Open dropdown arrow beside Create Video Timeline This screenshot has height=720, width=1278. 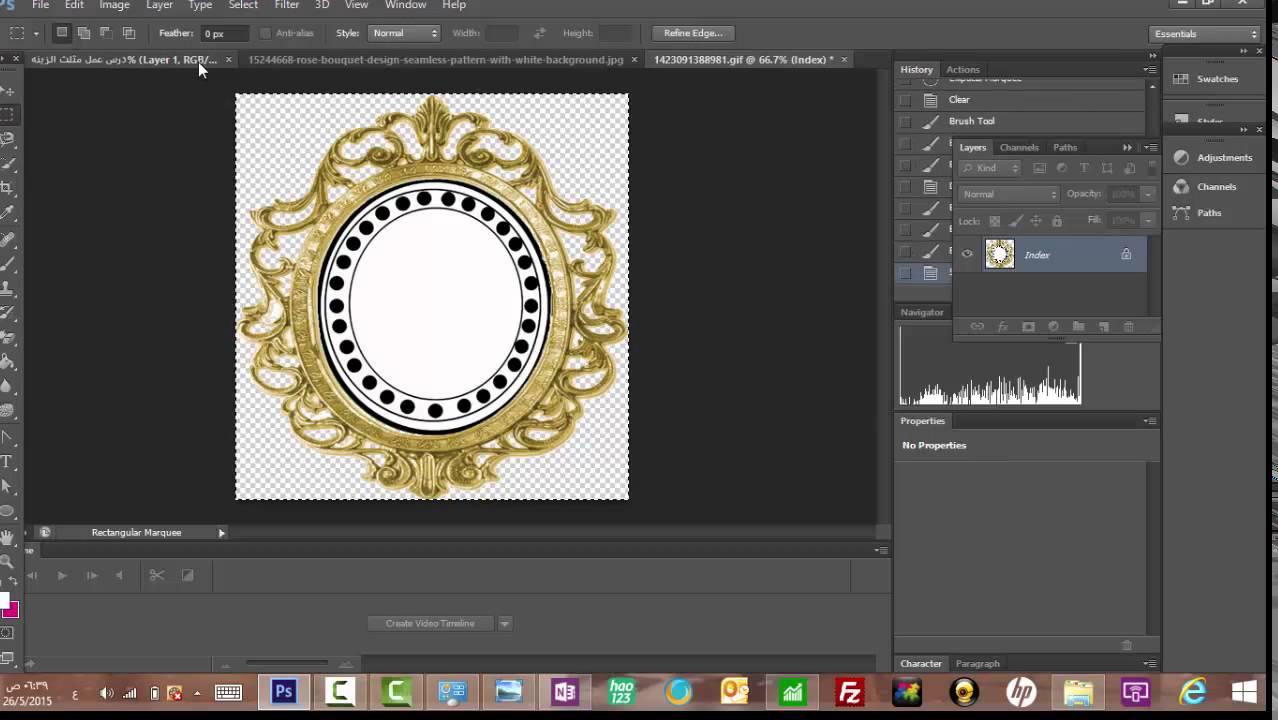tap(504, 623)
